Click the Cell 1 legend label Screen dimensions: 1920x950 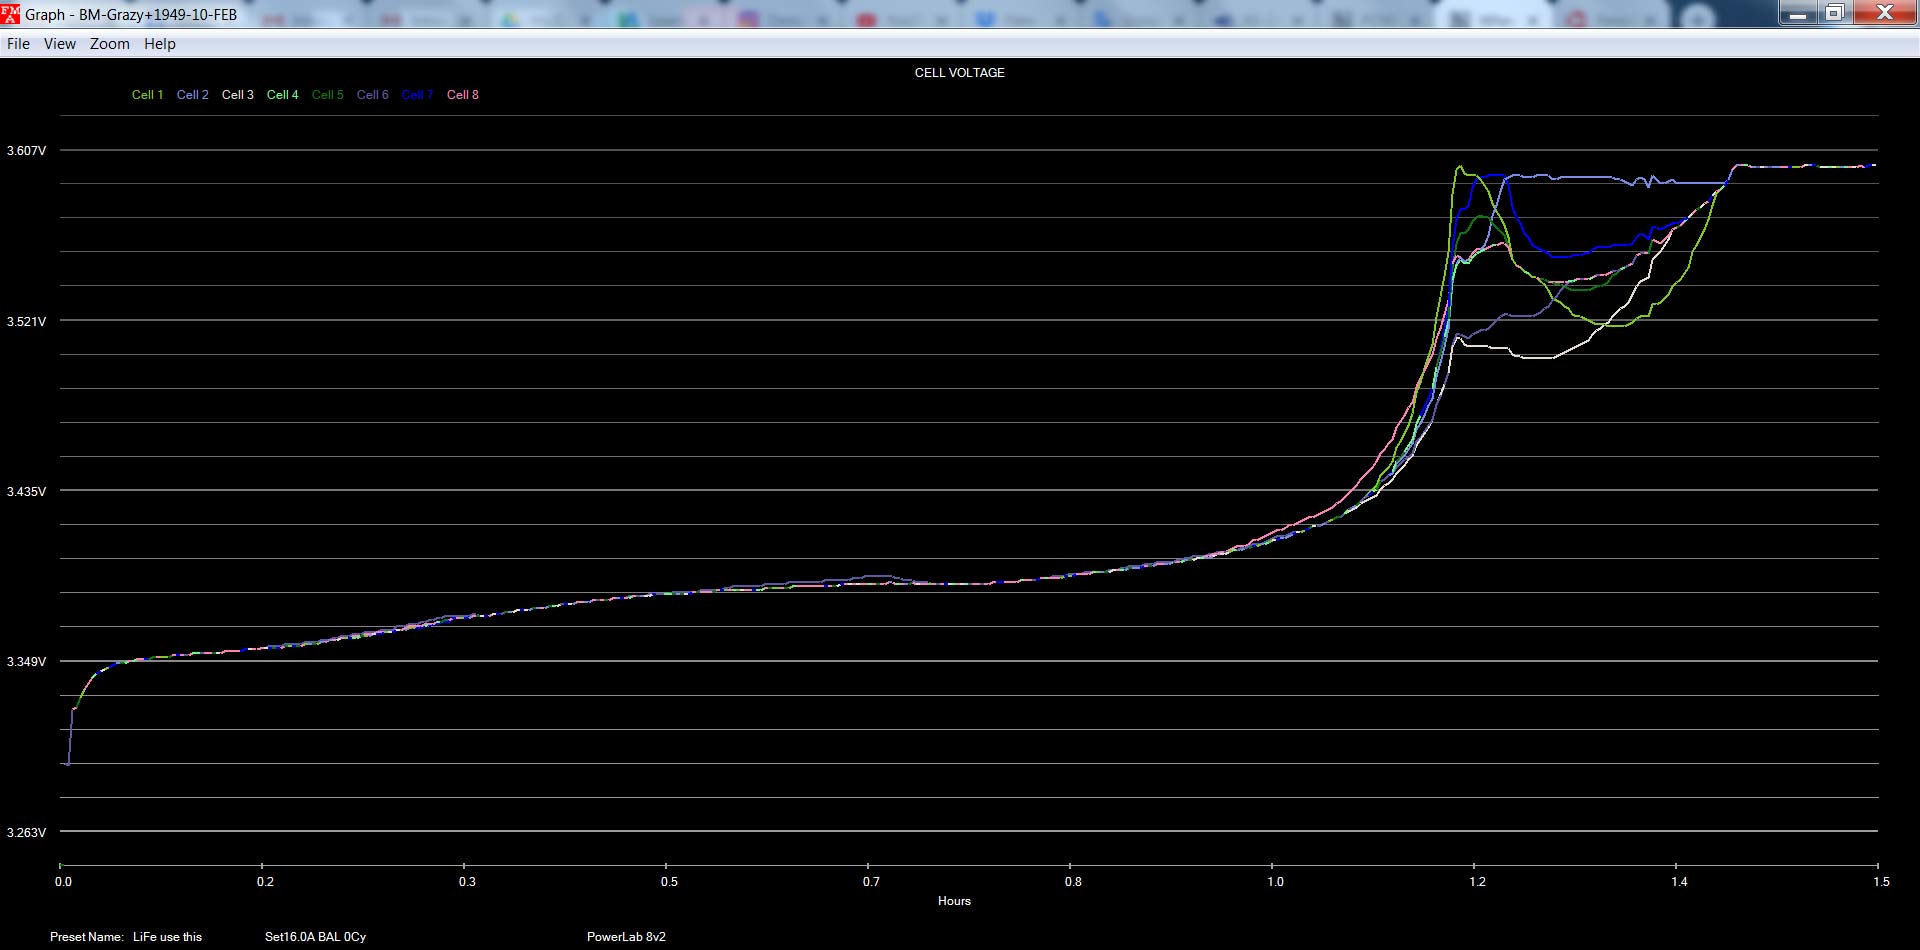tap(147, 95)
